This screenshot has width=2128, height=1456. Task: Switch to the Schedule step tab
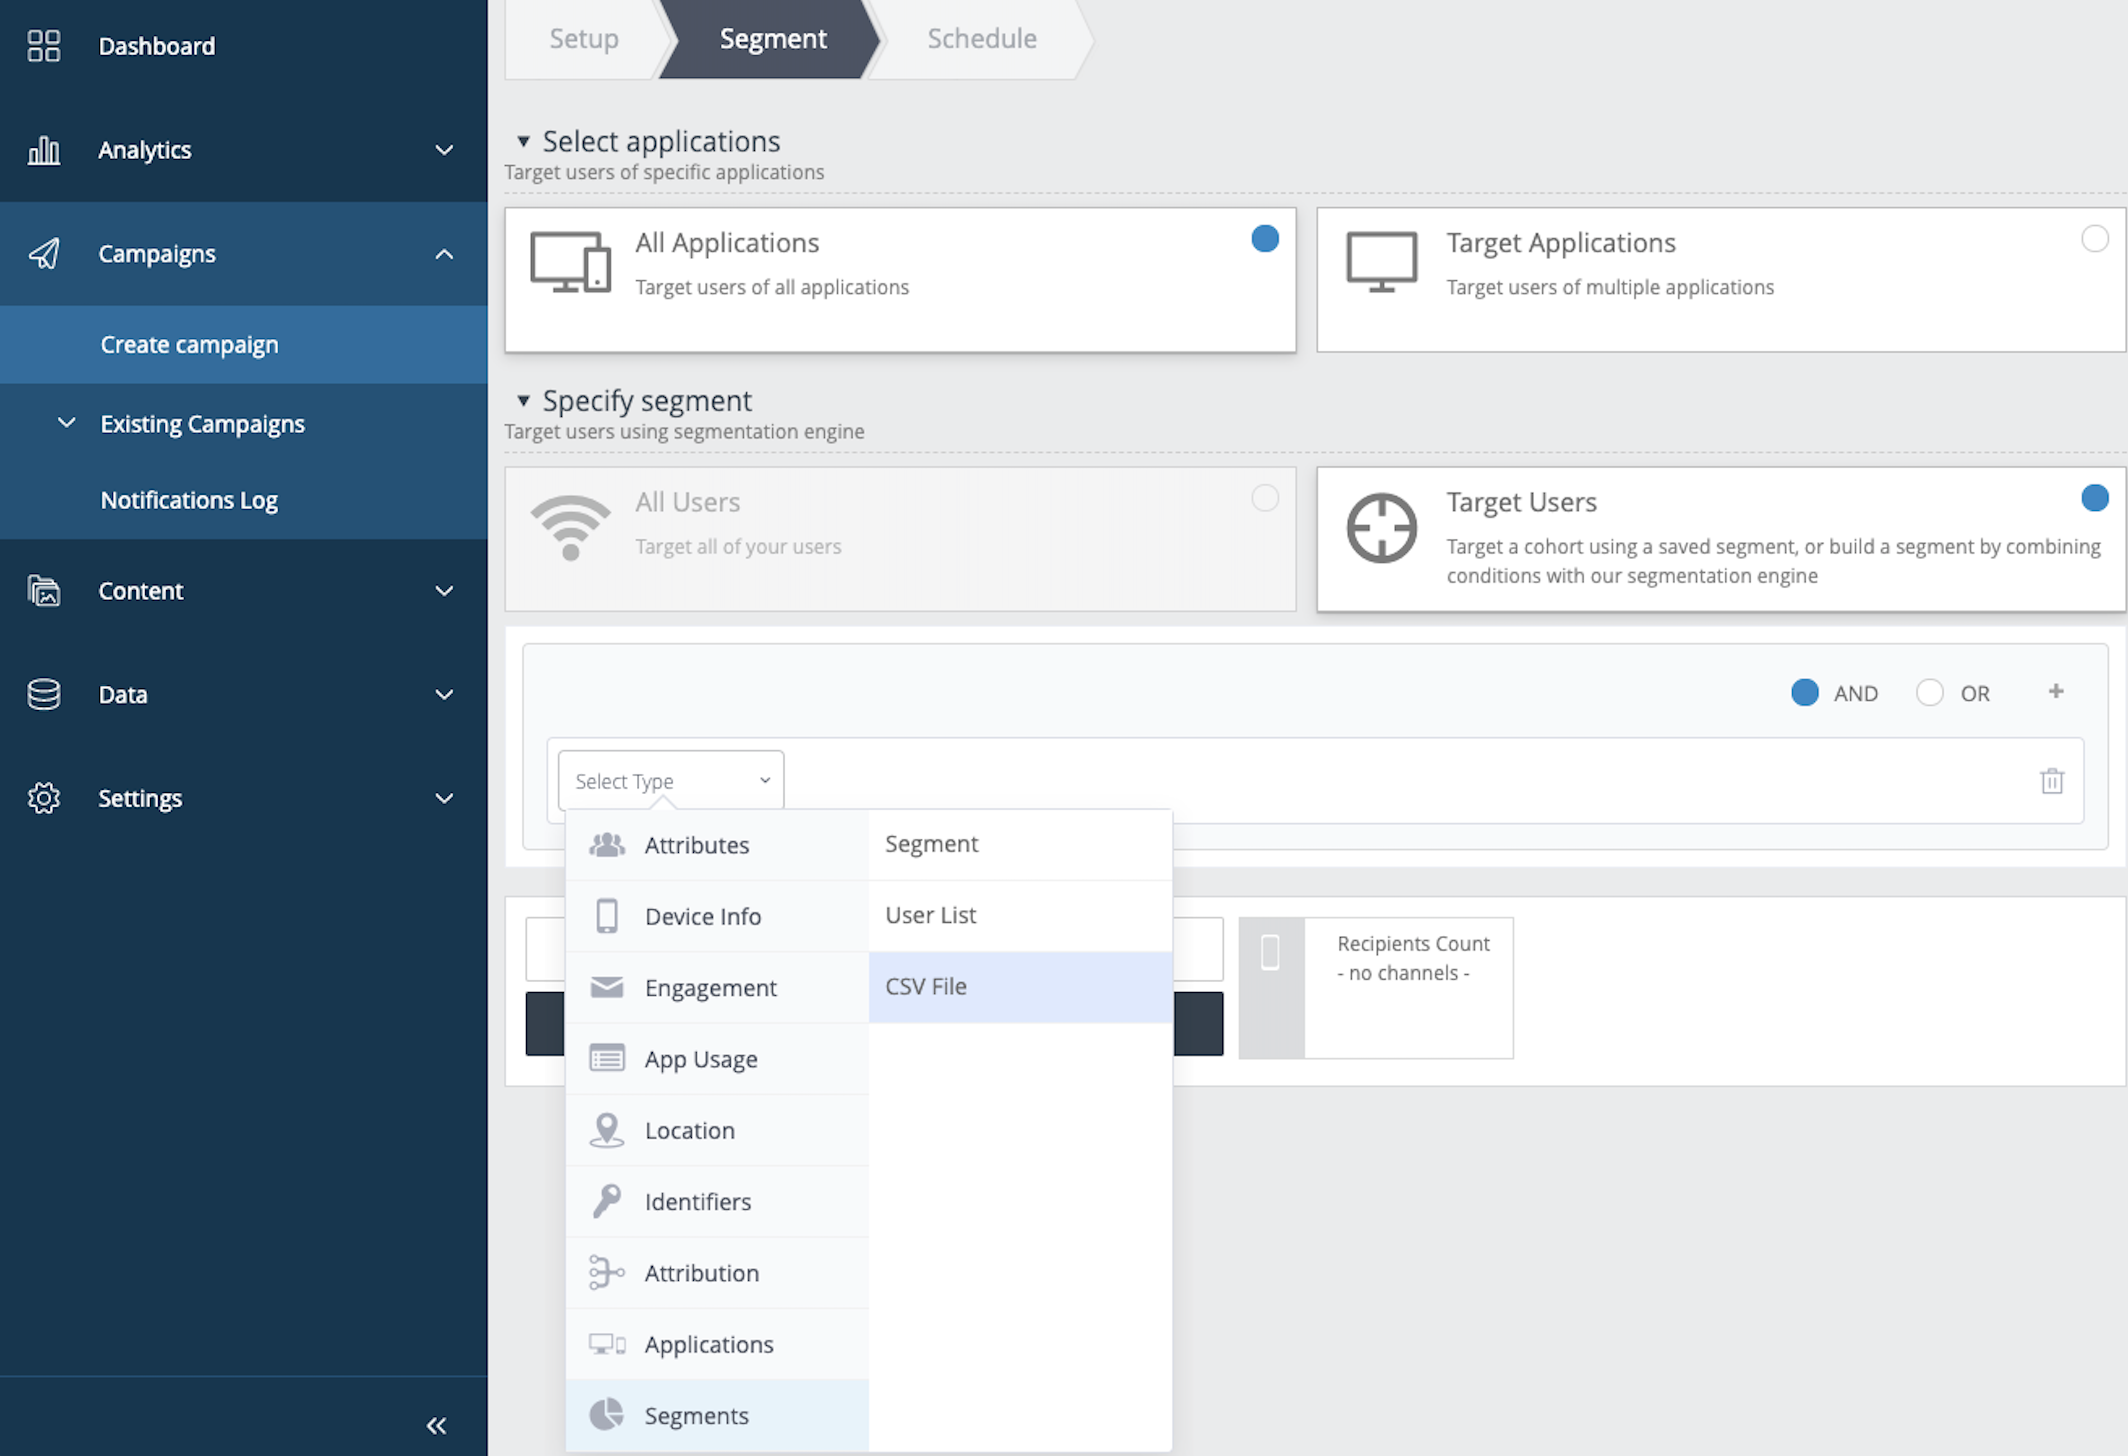pos(981,39)
